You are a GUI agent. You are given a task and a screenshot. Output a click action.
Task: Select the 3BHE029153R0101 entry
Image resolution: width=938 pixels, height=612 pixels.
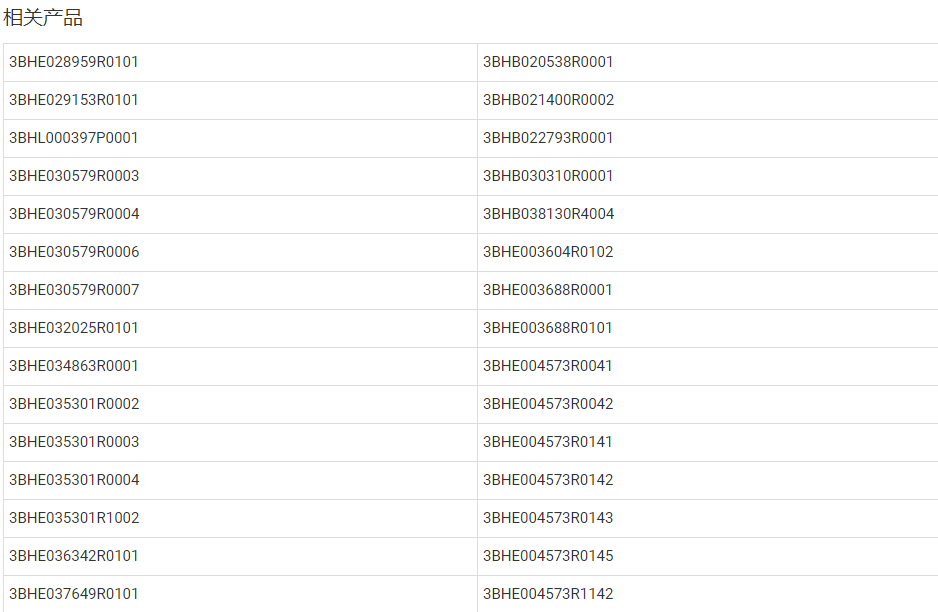point(74,100)
